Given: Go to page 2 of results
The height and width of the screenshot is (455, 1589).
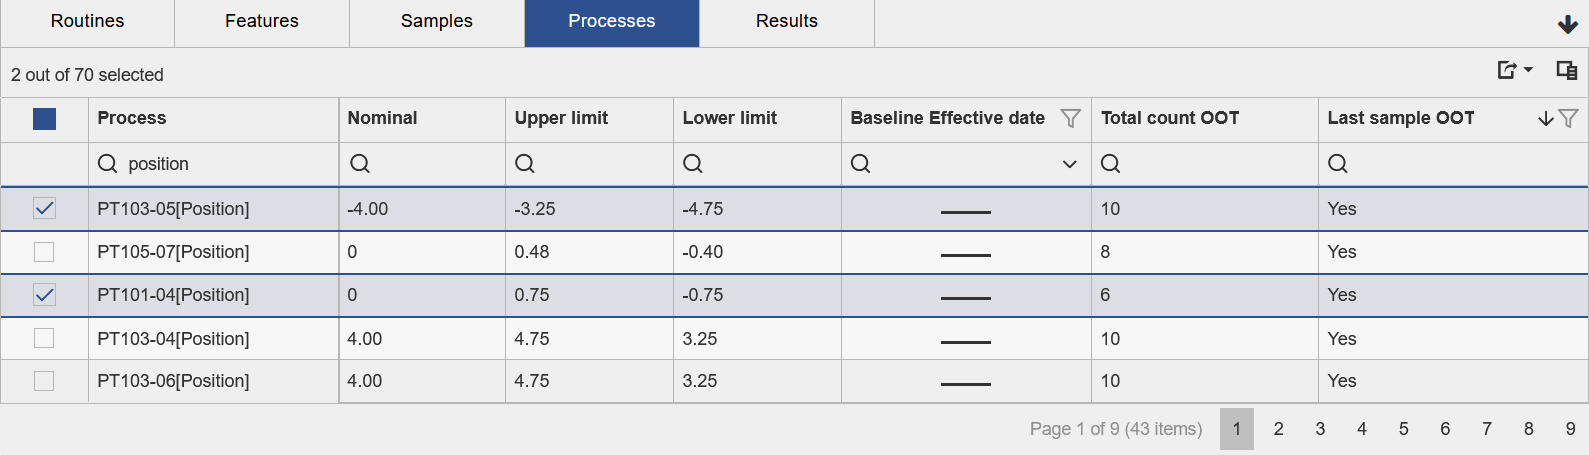Looking at the screenshot, I should [1278, 429].
